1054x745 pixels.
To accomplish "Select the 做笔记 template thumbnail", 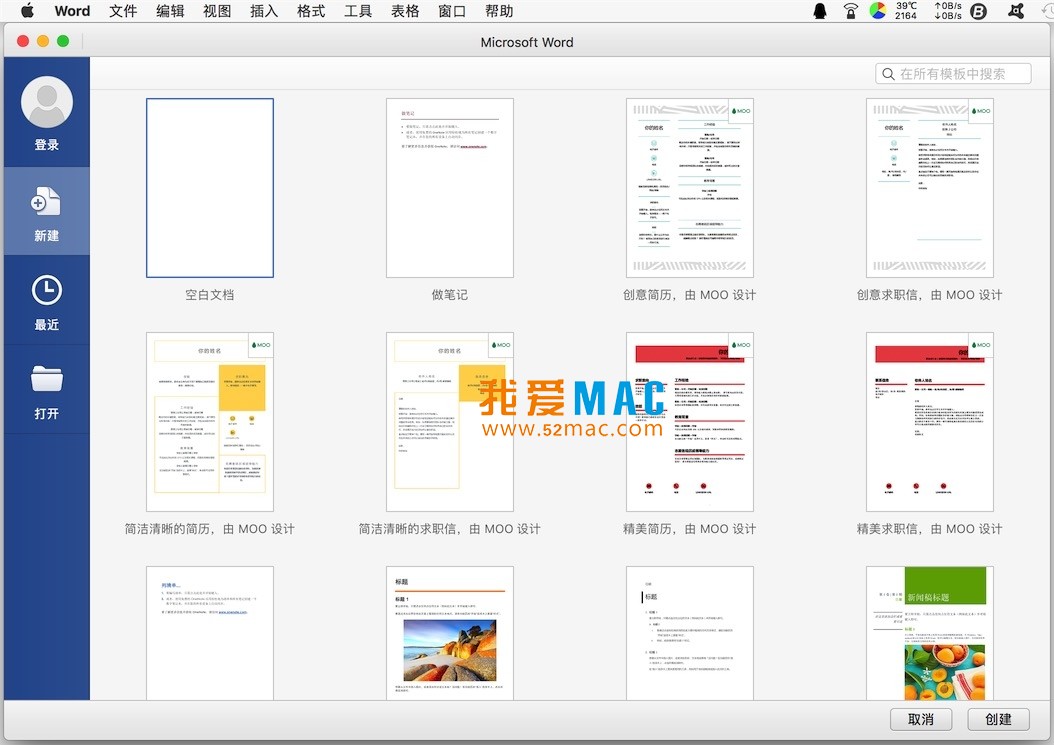I will pos(450,188).
